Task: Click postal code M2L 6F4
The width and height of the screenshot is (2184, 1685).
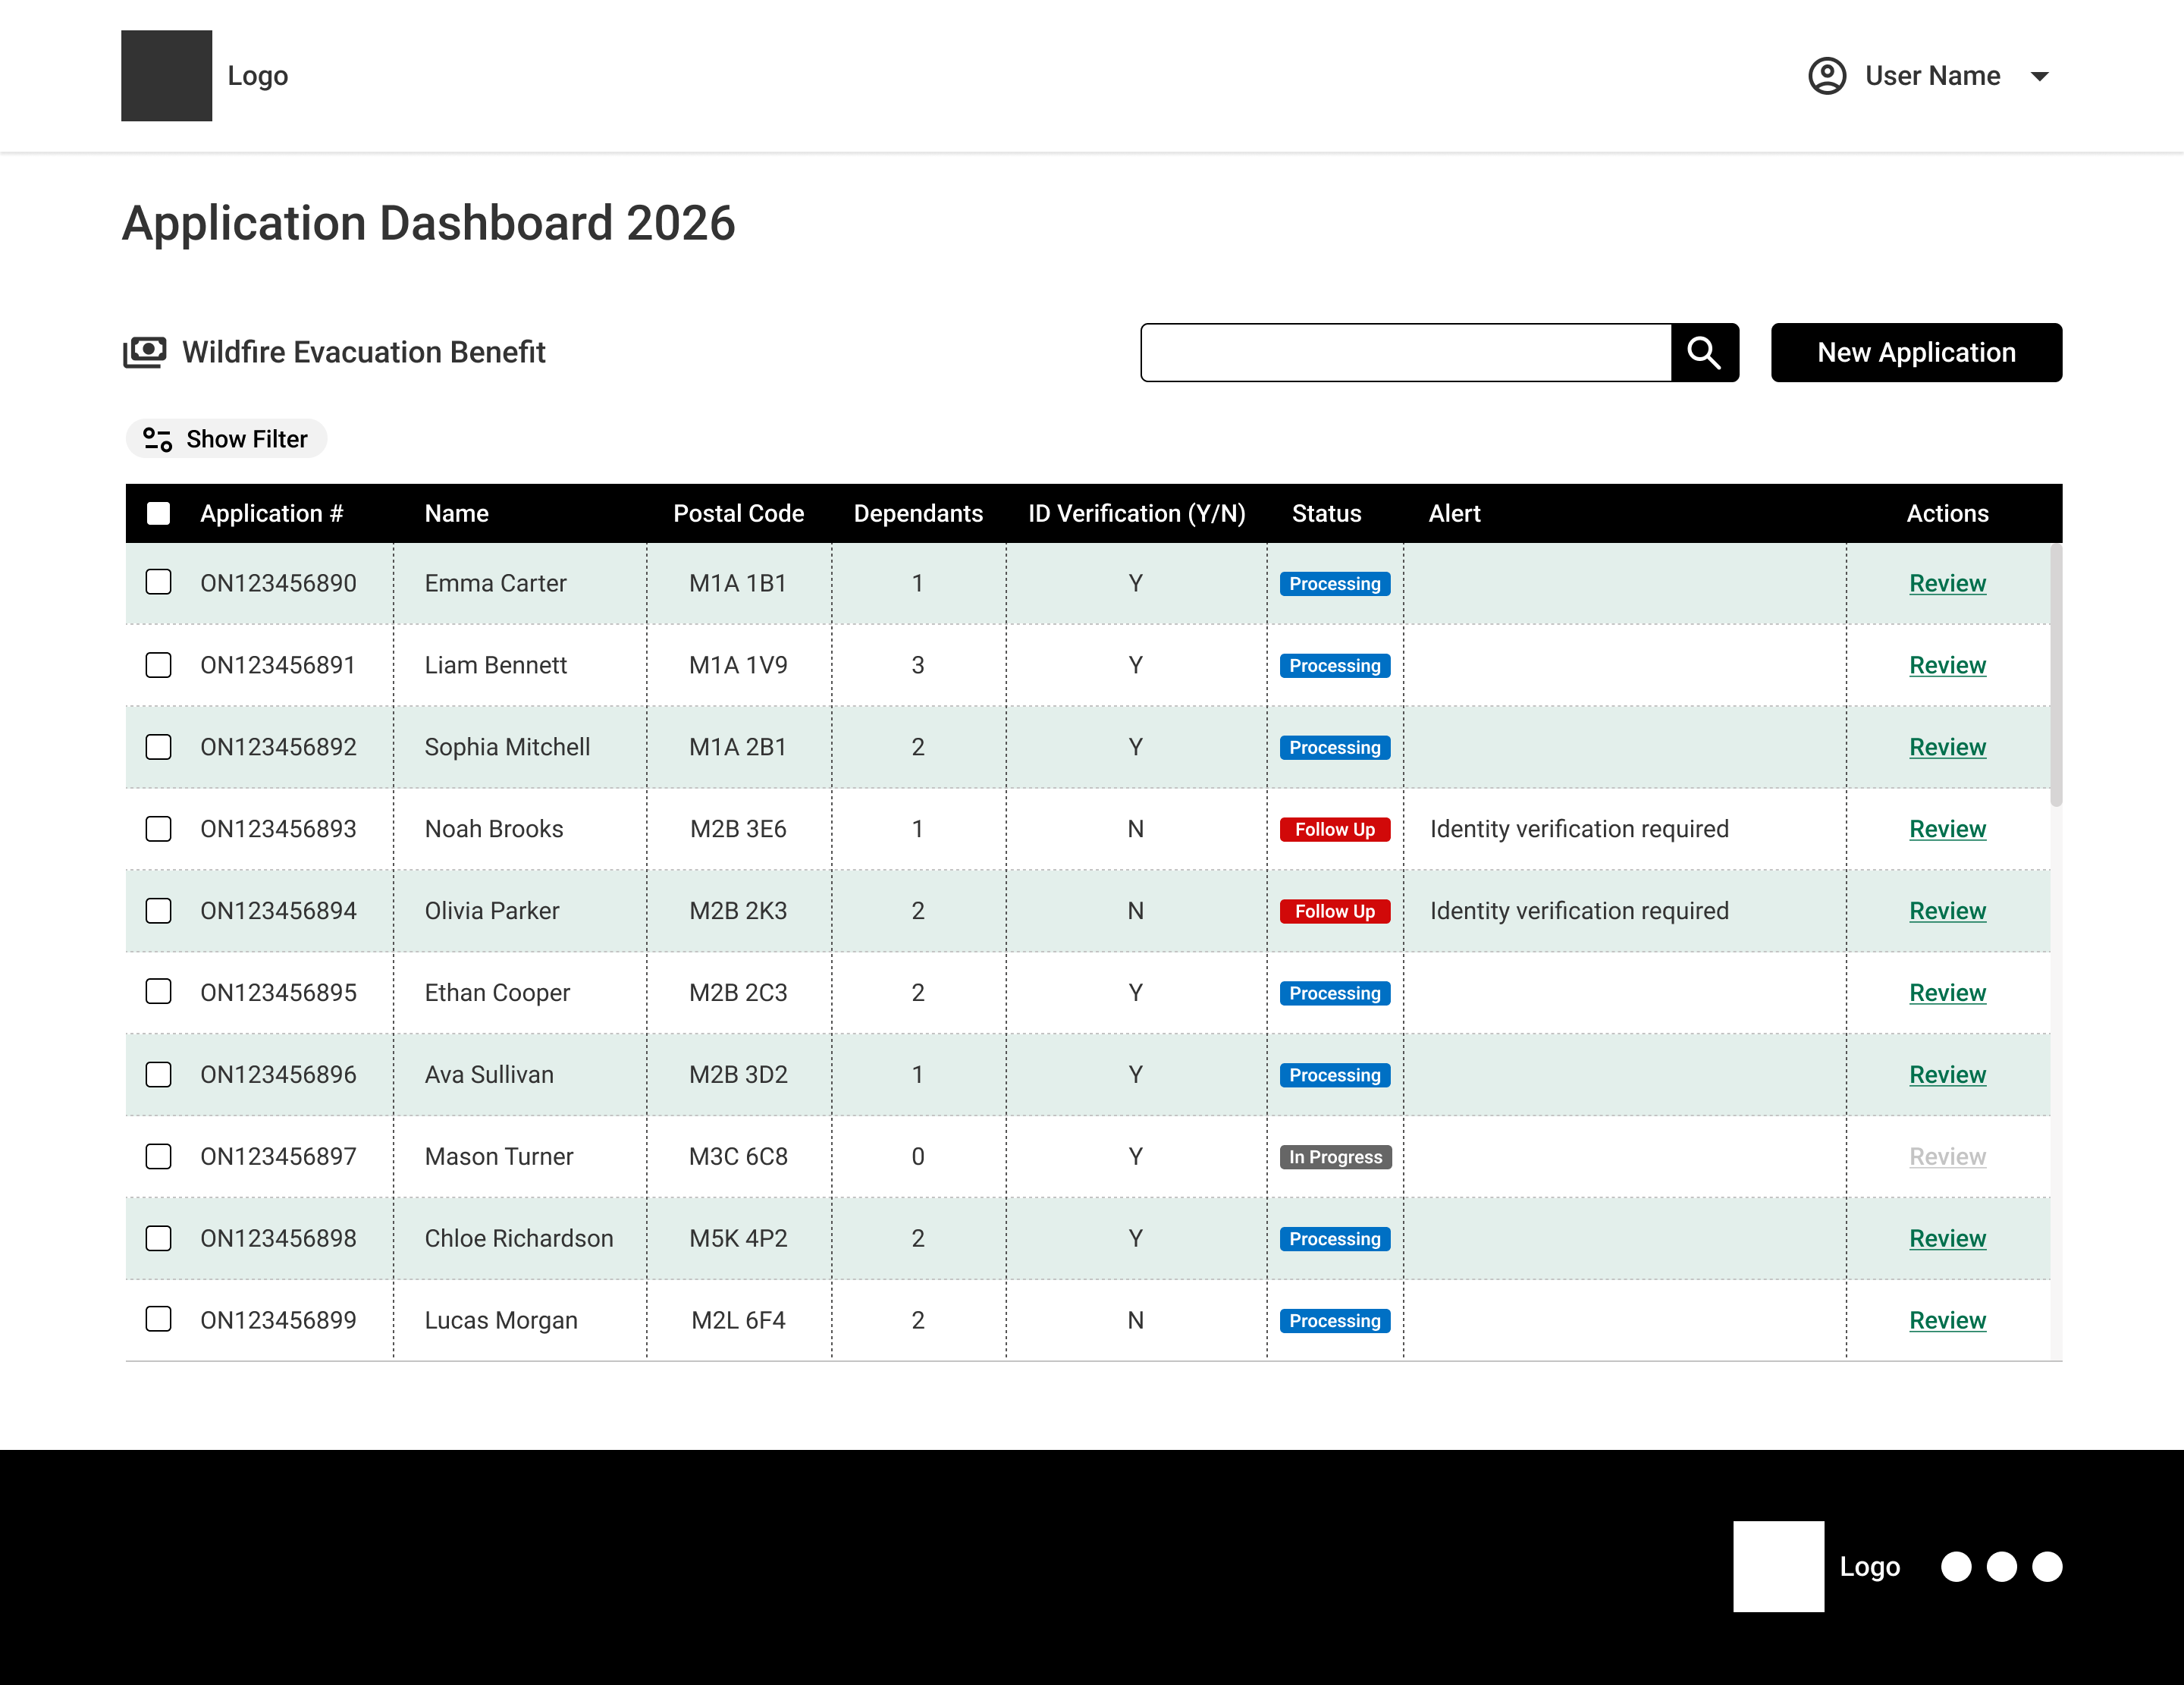Action: click(x=738, y=1321)
